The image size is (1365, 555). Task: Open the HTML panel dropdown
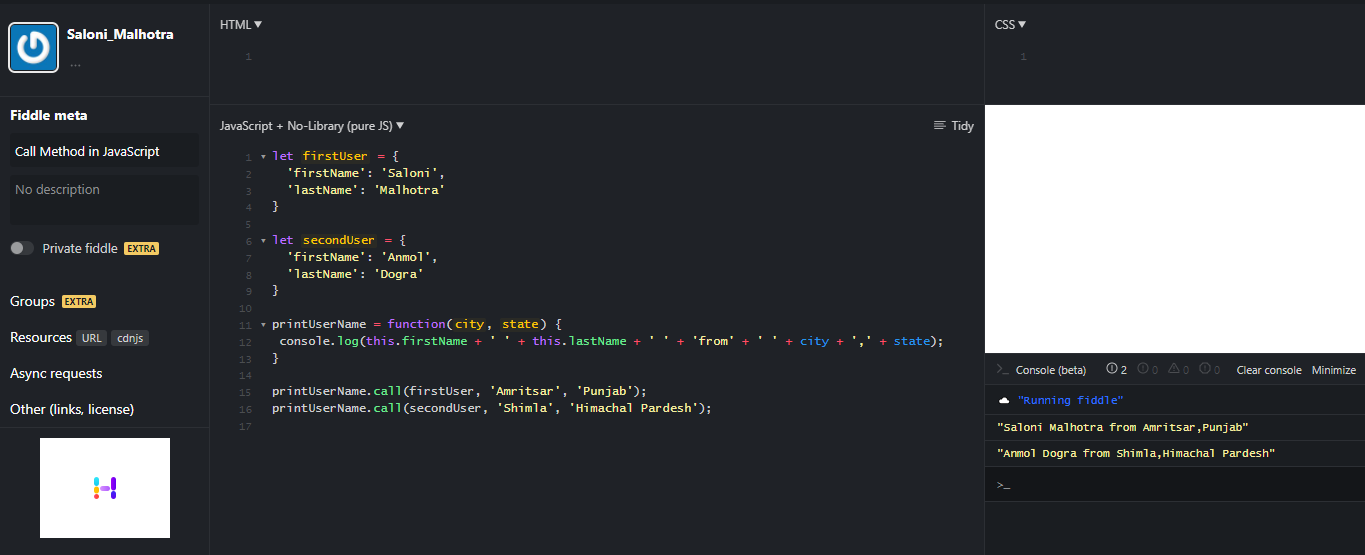coord(241,24)
